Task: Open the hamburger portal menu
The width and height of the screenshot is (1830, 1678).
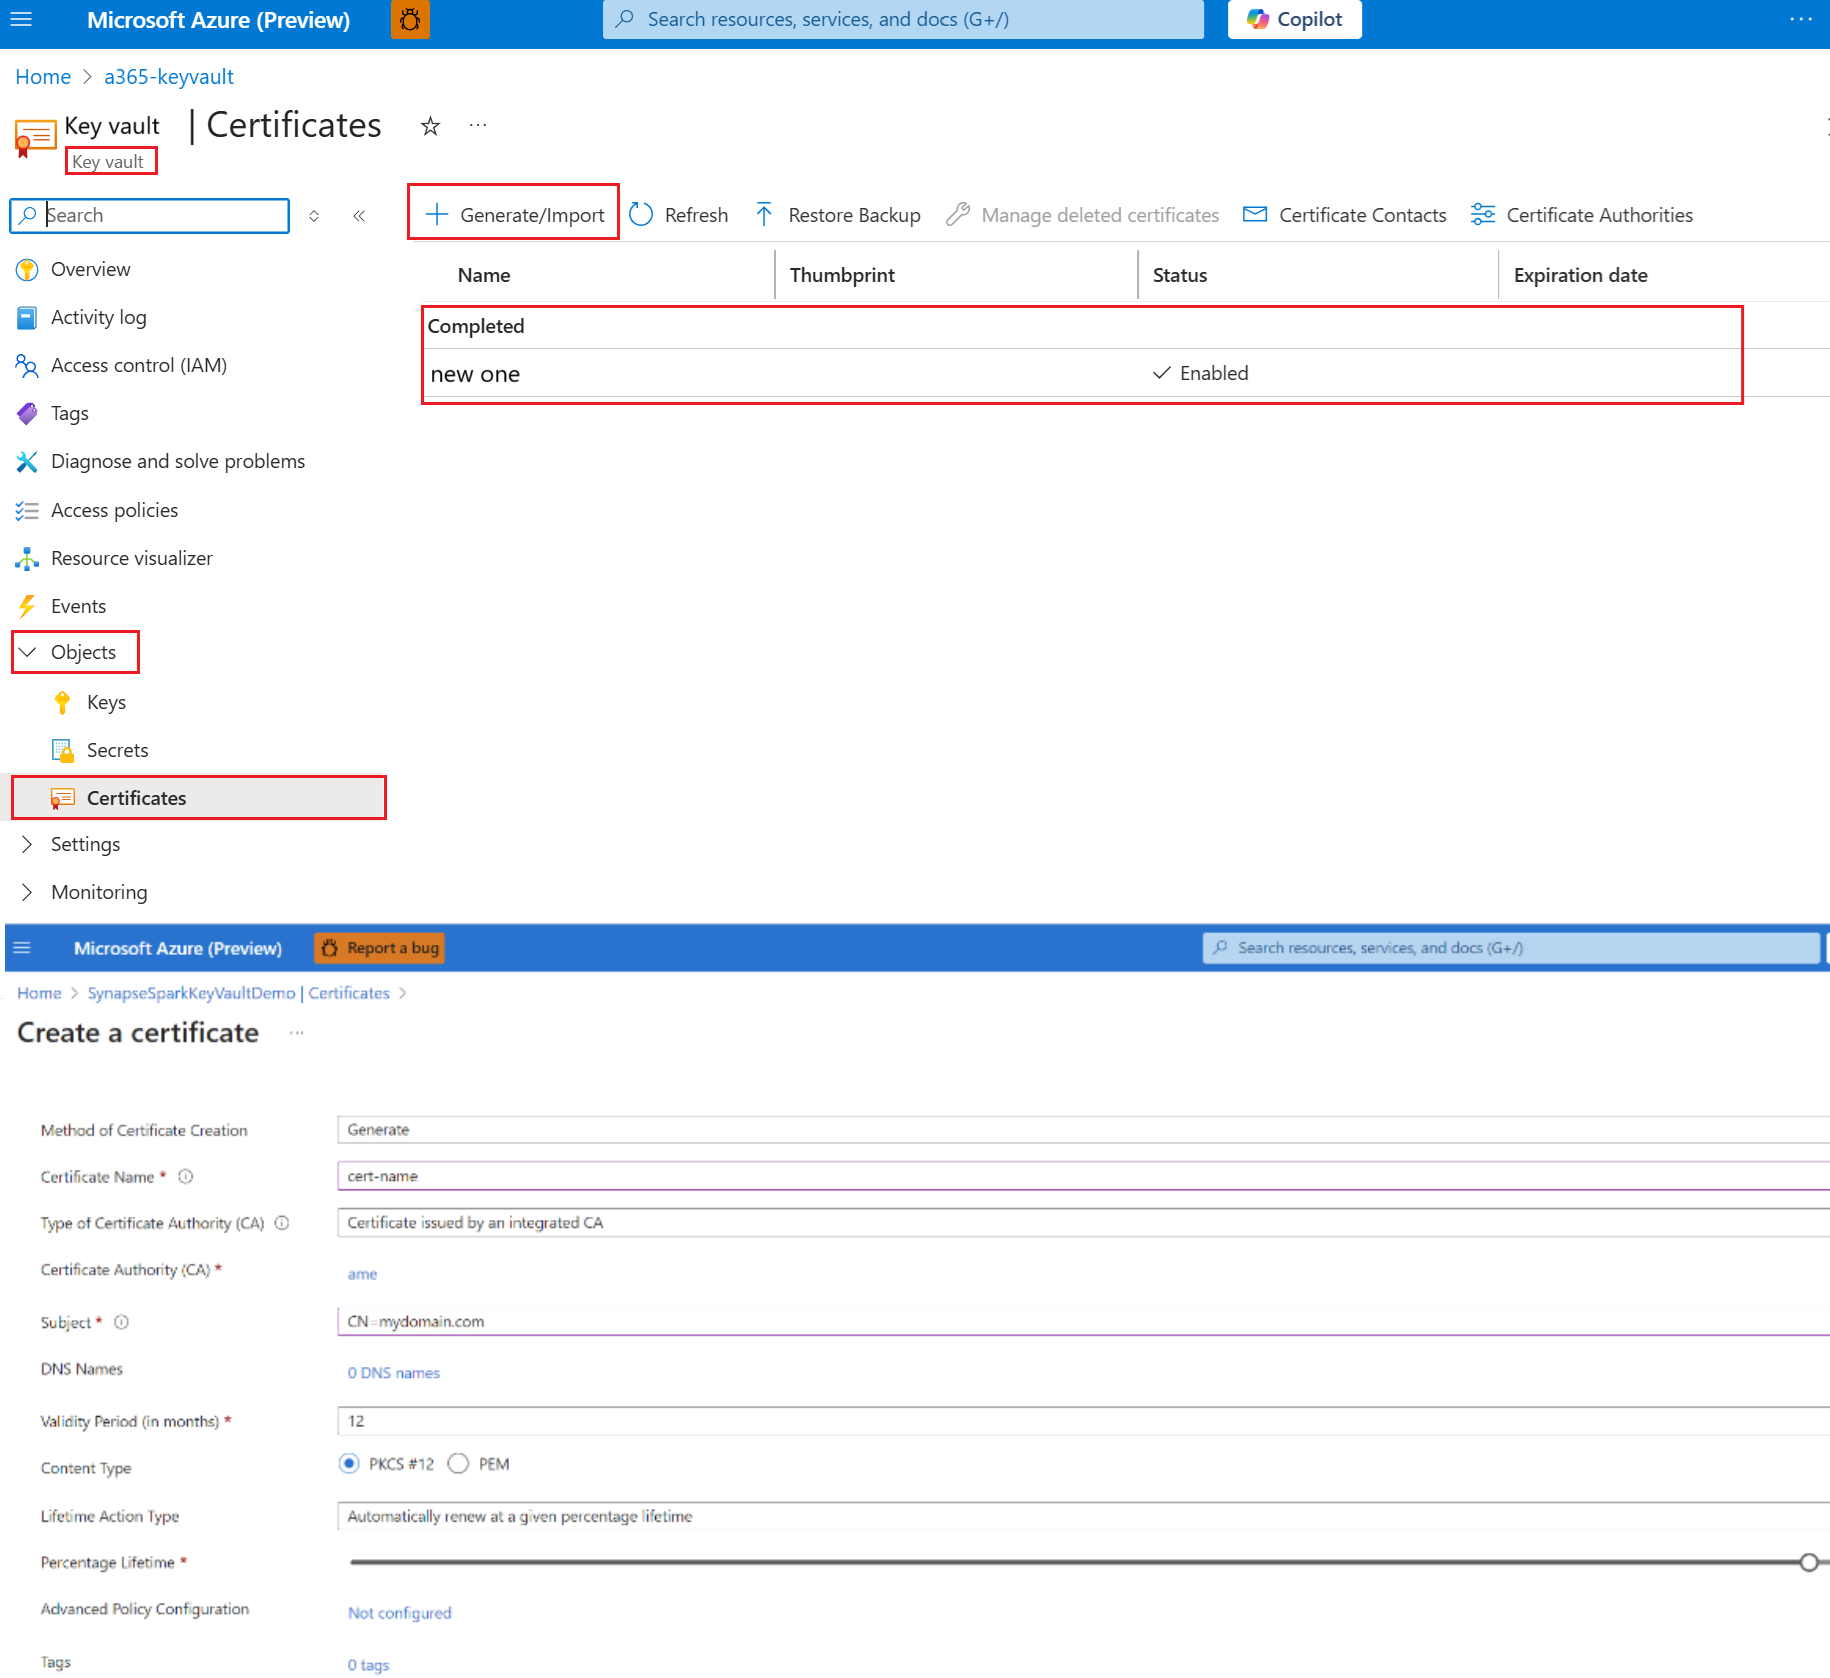Action: coord(21,19)
